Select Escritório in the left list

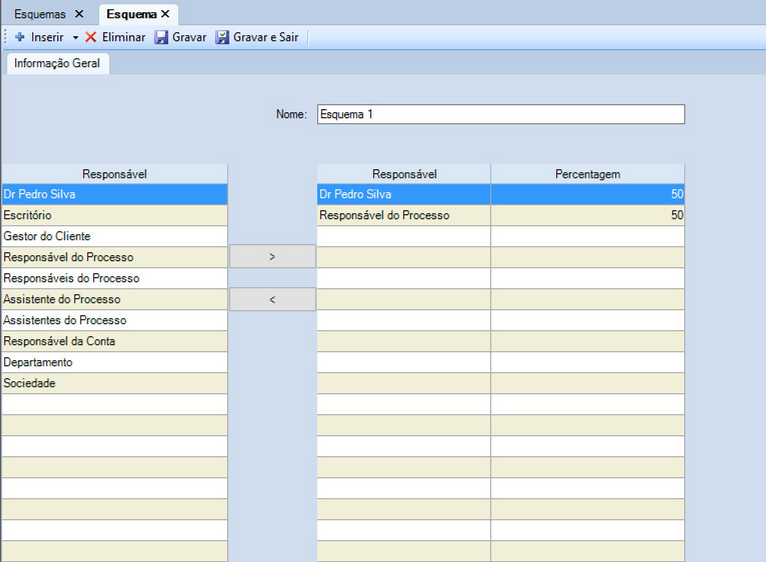pos(115,215)
